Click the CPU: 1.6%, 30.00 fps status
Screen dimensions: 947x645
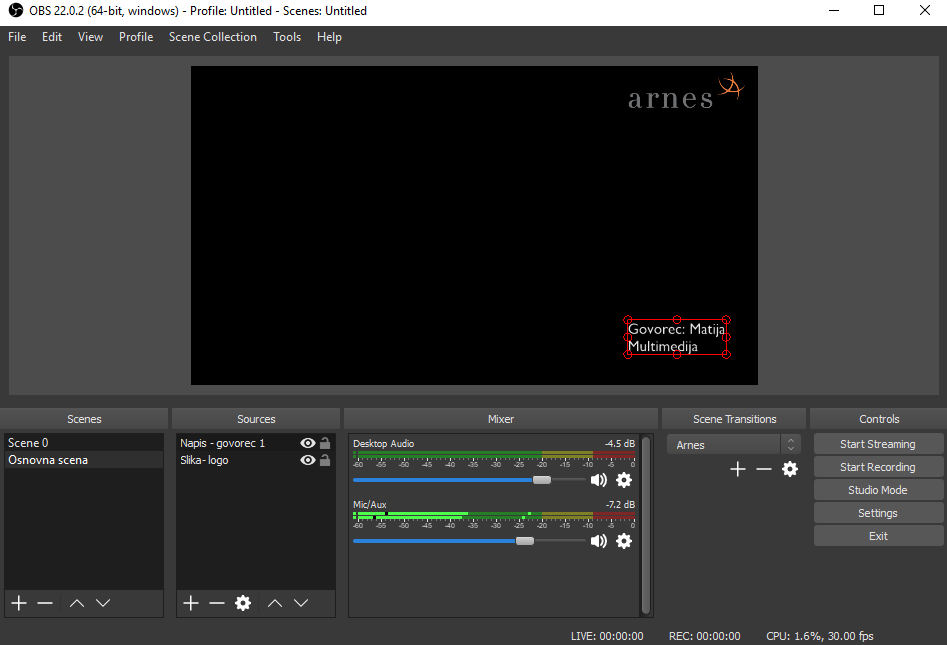click(820, 636)
